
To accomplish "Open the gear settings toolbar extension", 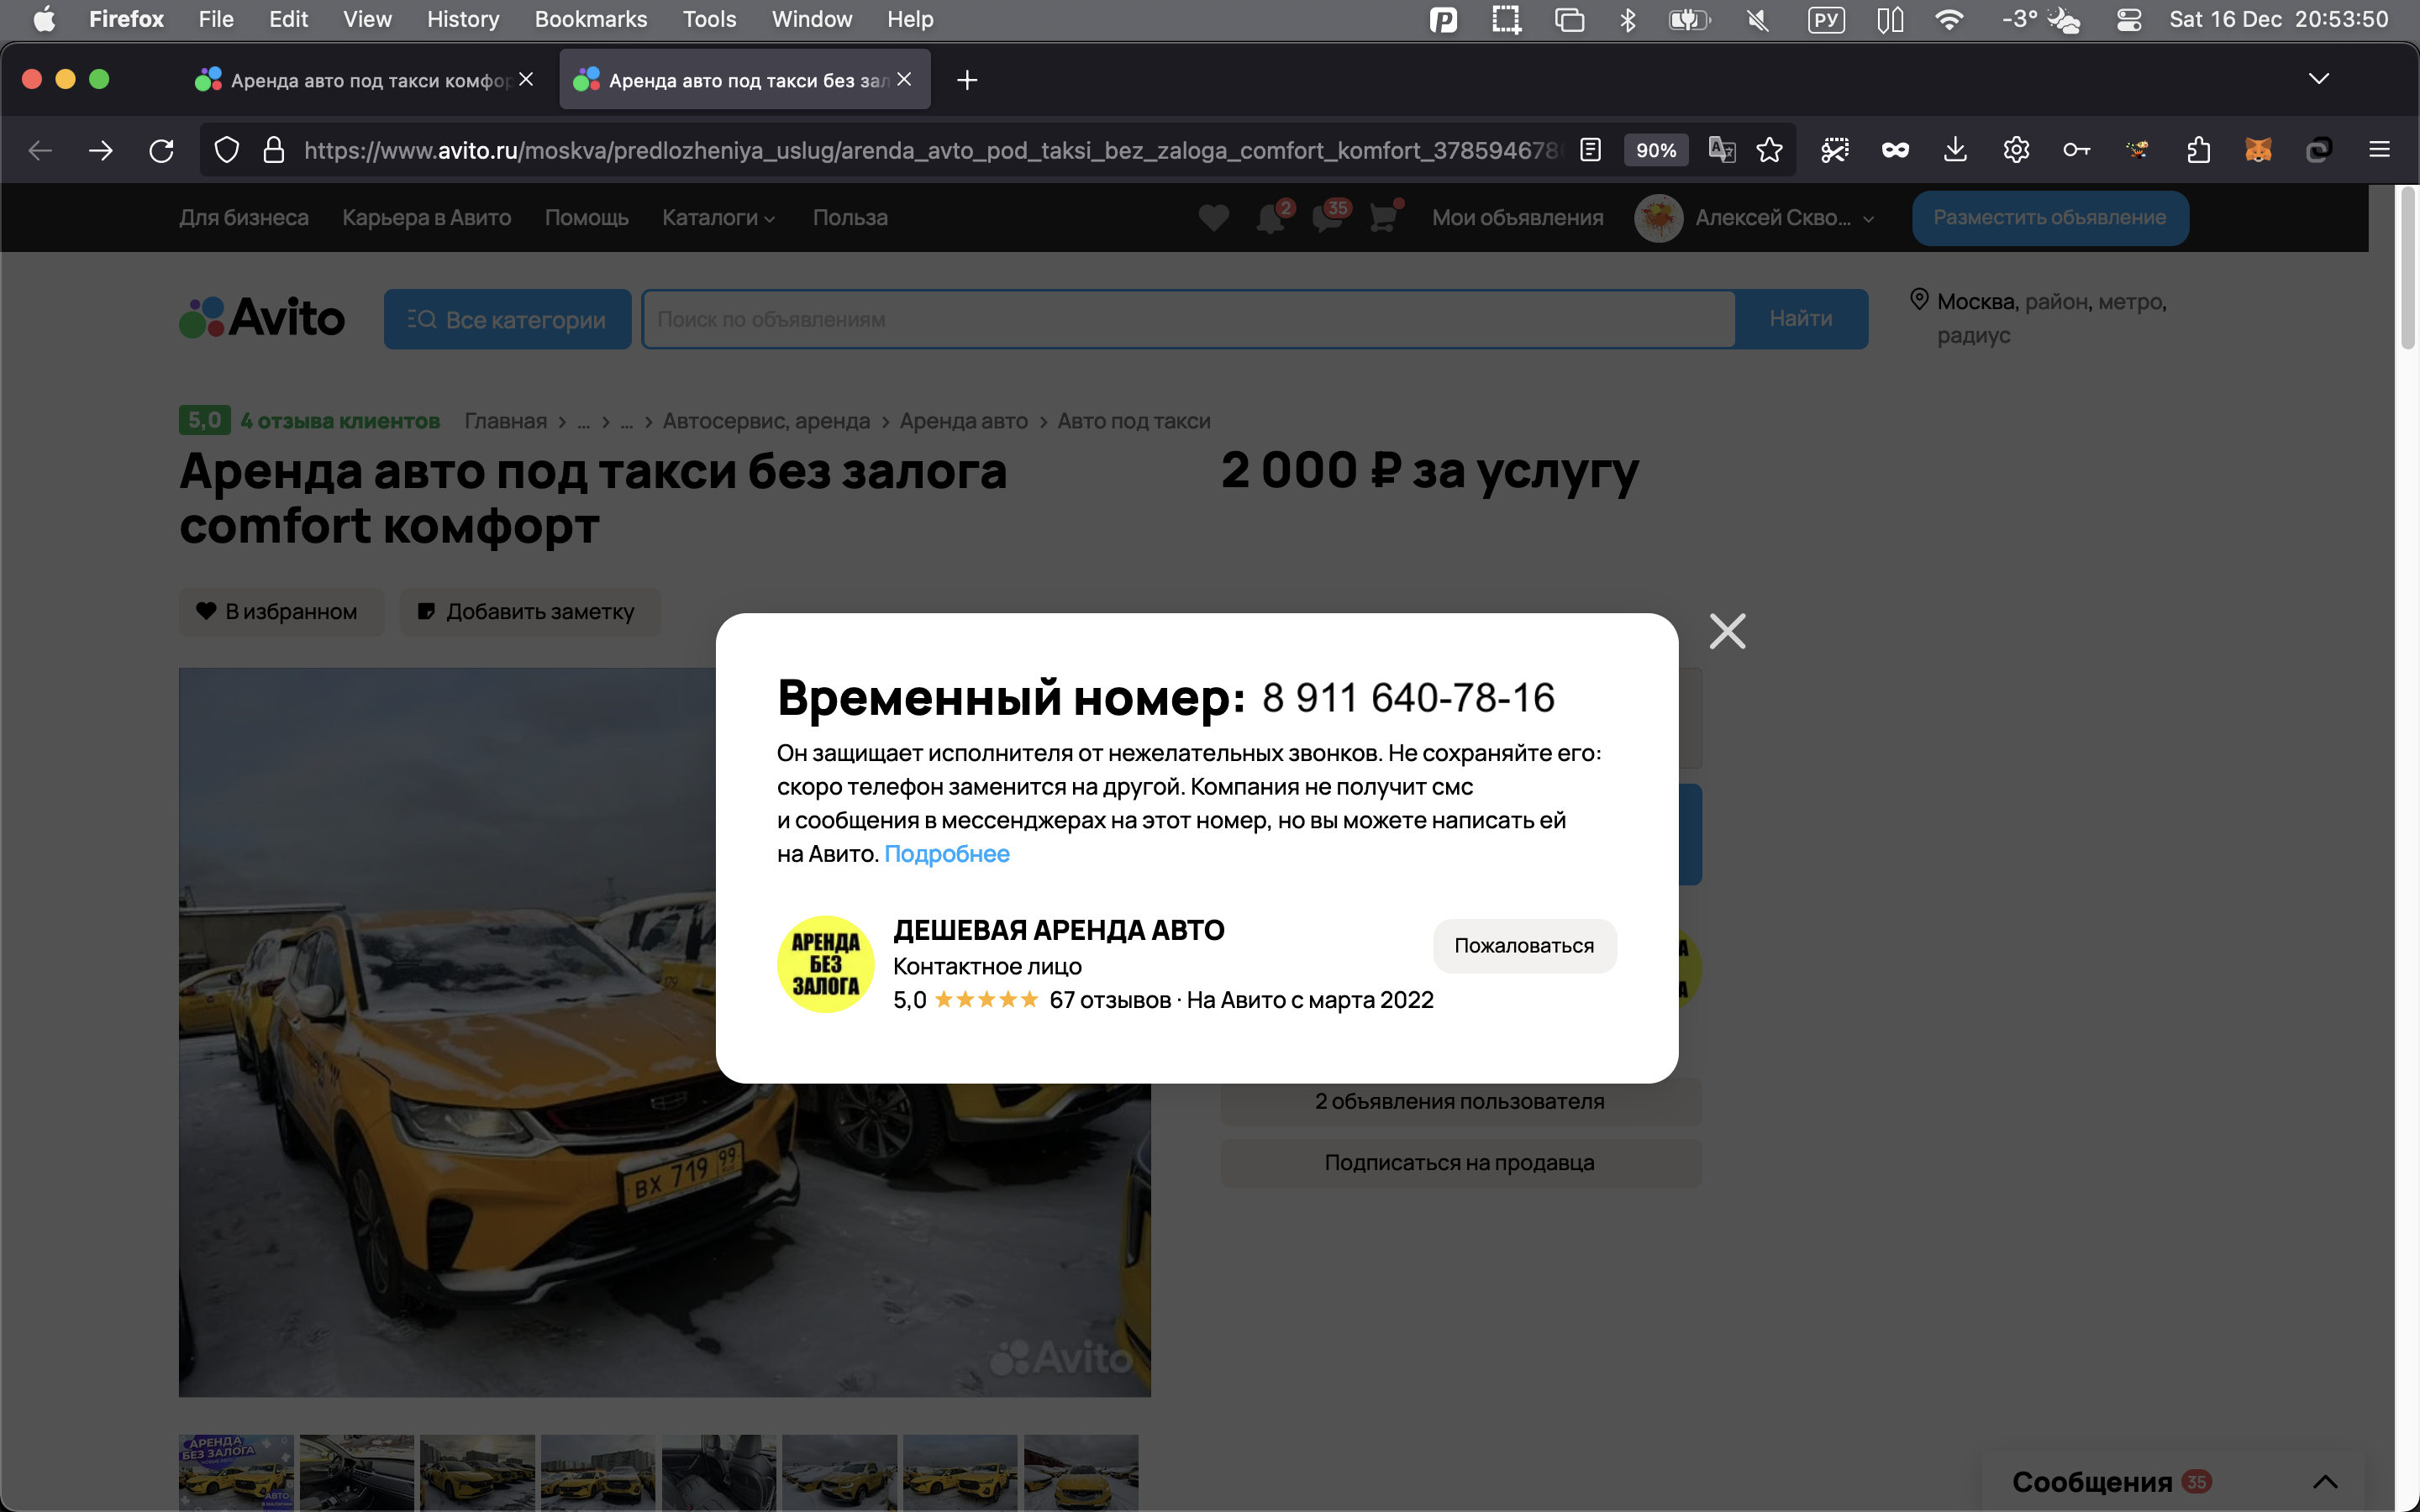I will pyautogui.click(x=2016, y=150).
